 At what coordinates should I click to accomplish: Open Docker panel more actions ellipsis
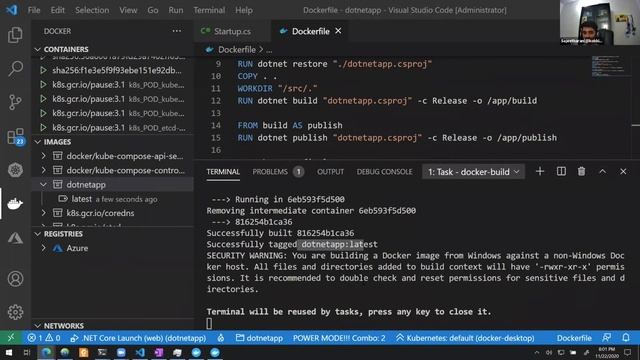click(176, 31)
